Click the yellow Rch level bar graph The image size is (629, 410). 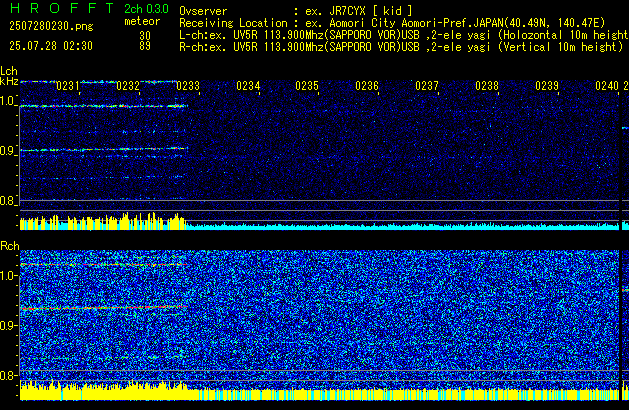[x=319, y=391]
